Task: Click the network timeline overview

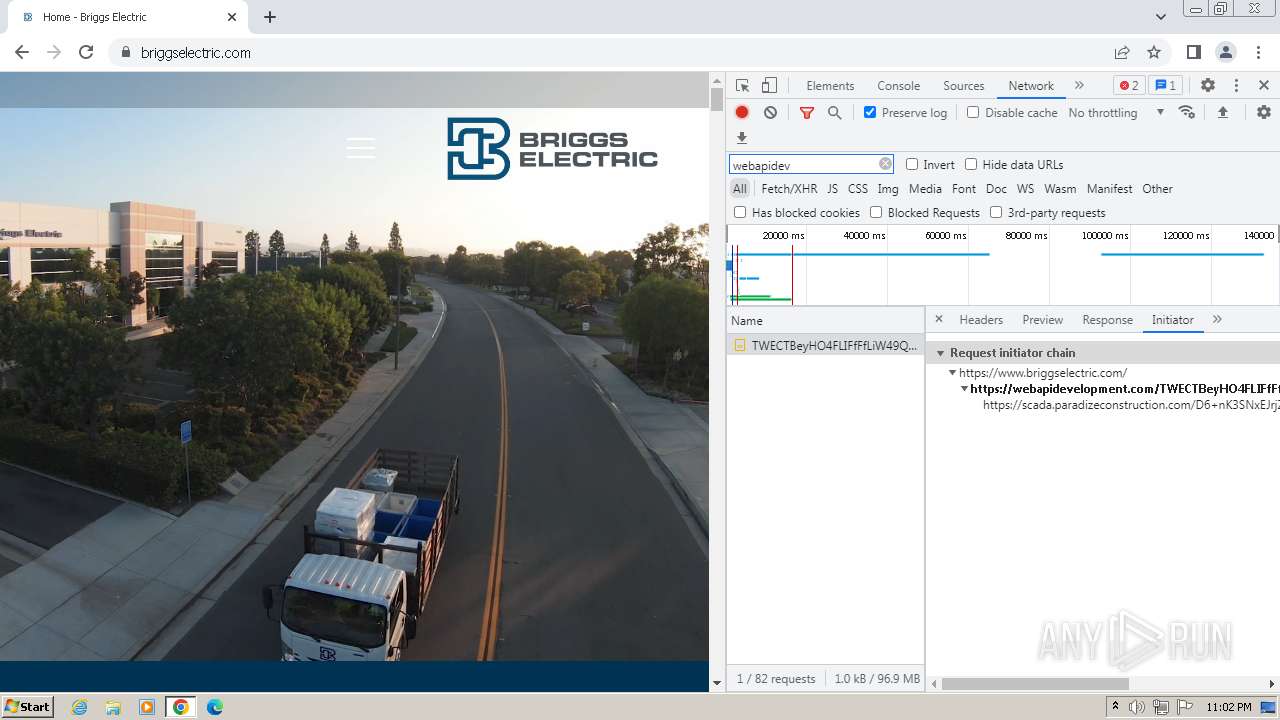Action: (1003, 265)
